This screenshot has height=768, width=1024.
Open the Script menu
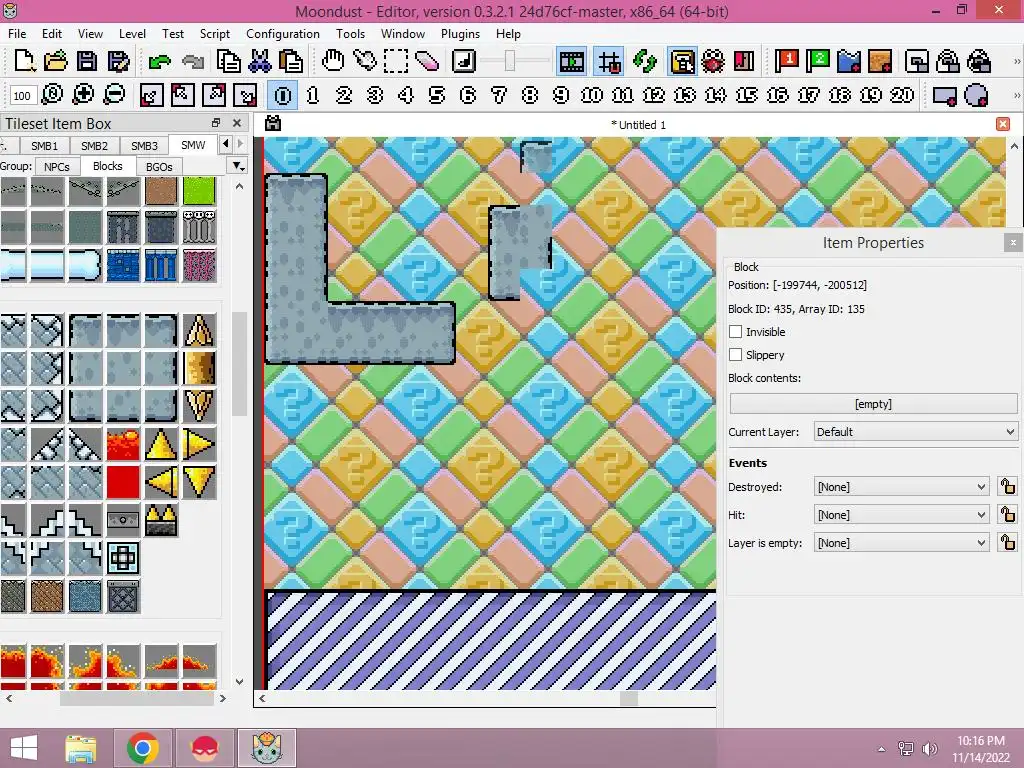tap(215, 33)
